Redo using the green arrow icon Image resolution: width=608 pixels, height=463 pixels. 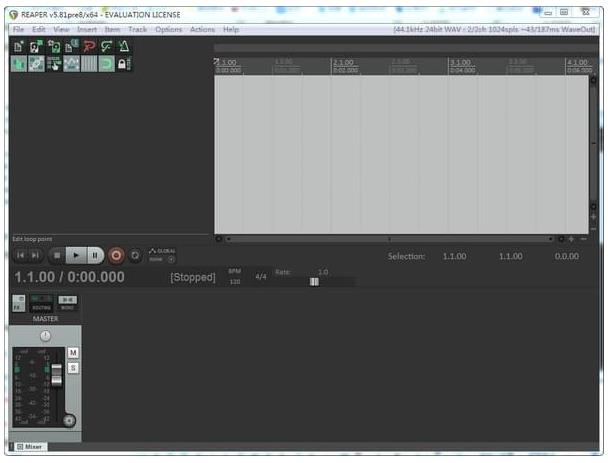(x=106, y=47)
